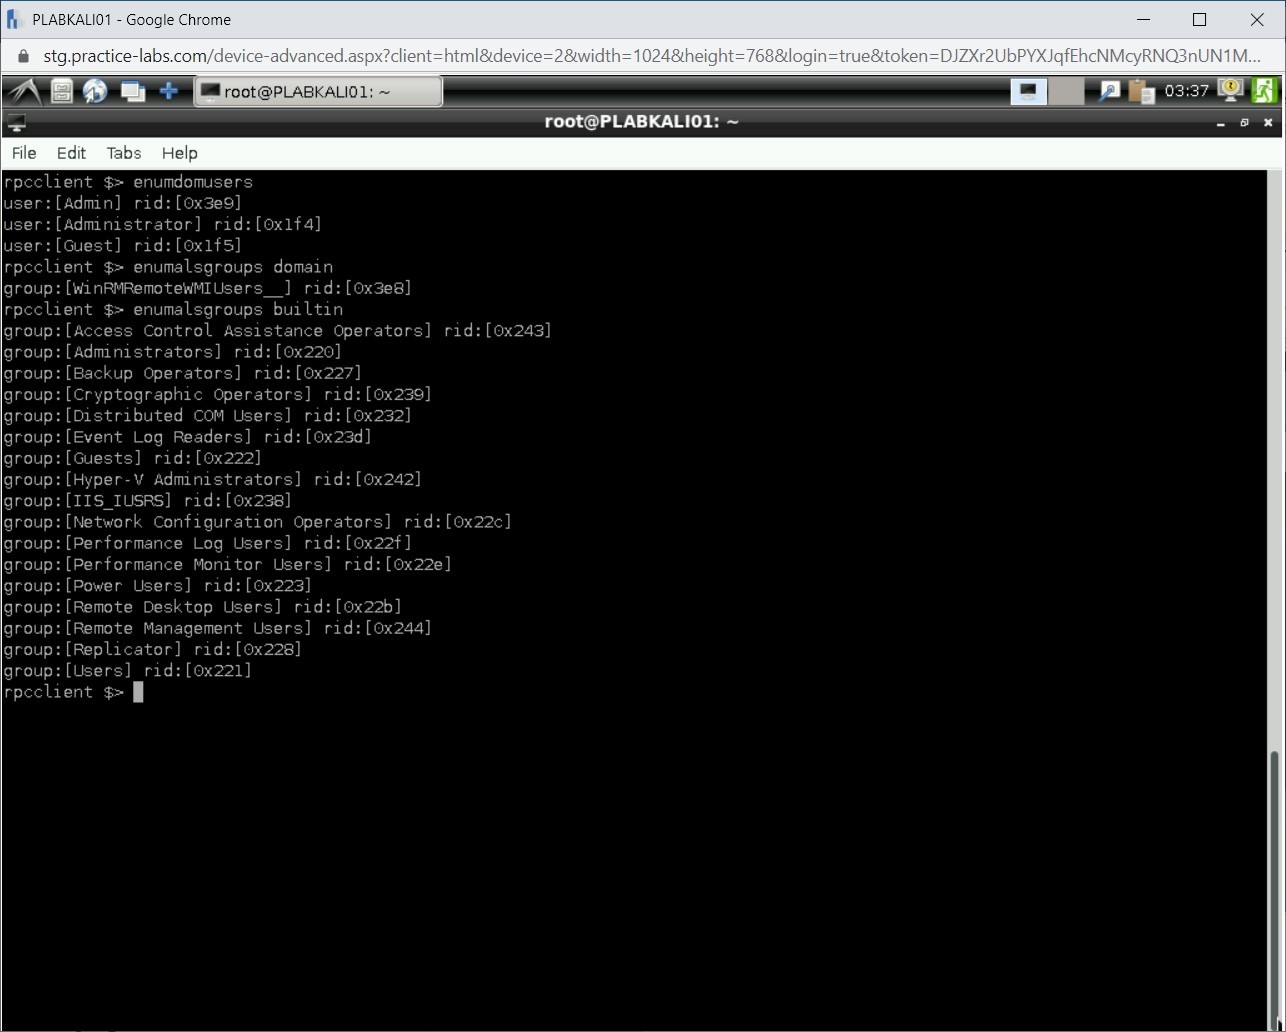
Task: Switch to the first workspace
Action: coord(1028,92)
